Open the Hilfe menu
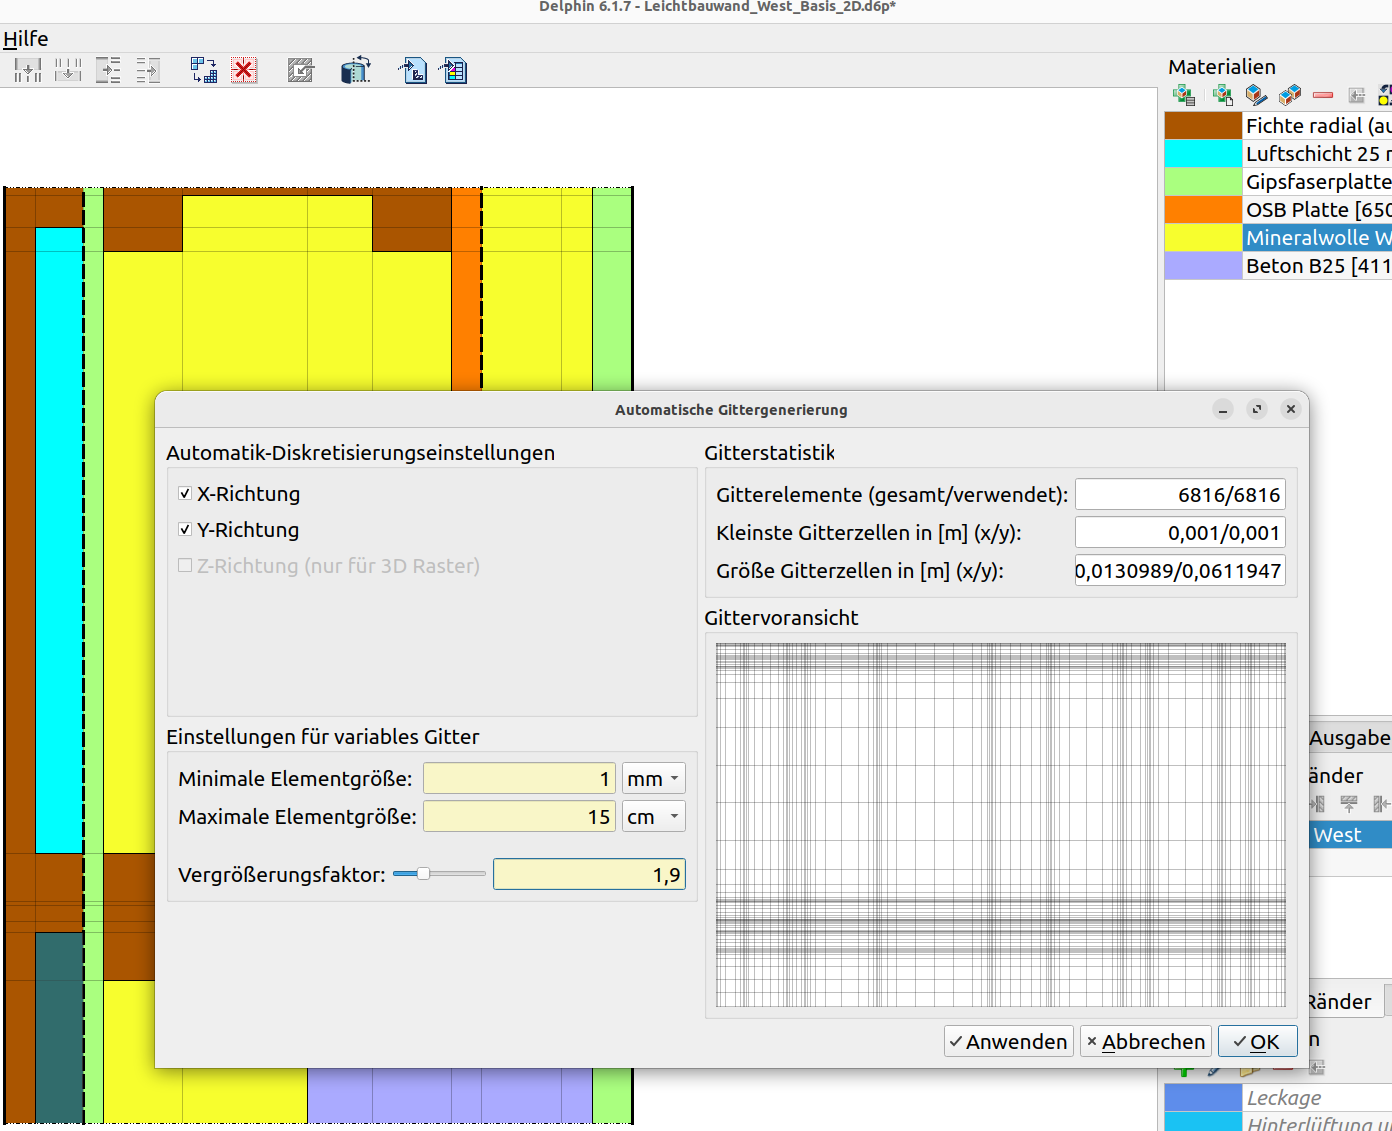1392x1131 pixels. point(26,39)
